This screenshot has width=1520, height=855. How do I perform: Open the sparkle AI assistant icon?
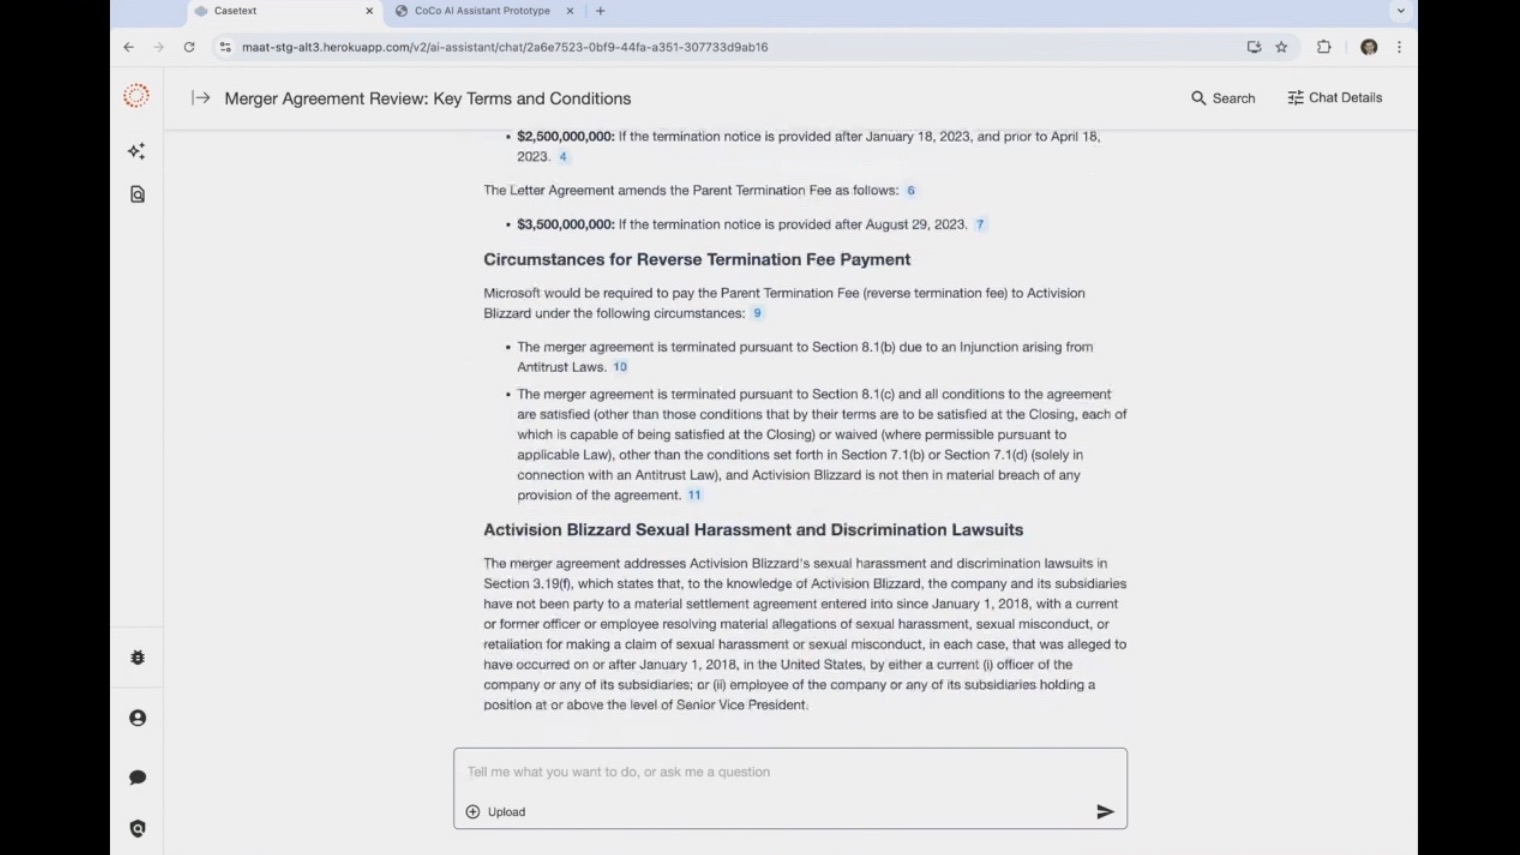[x=137, y=151]
